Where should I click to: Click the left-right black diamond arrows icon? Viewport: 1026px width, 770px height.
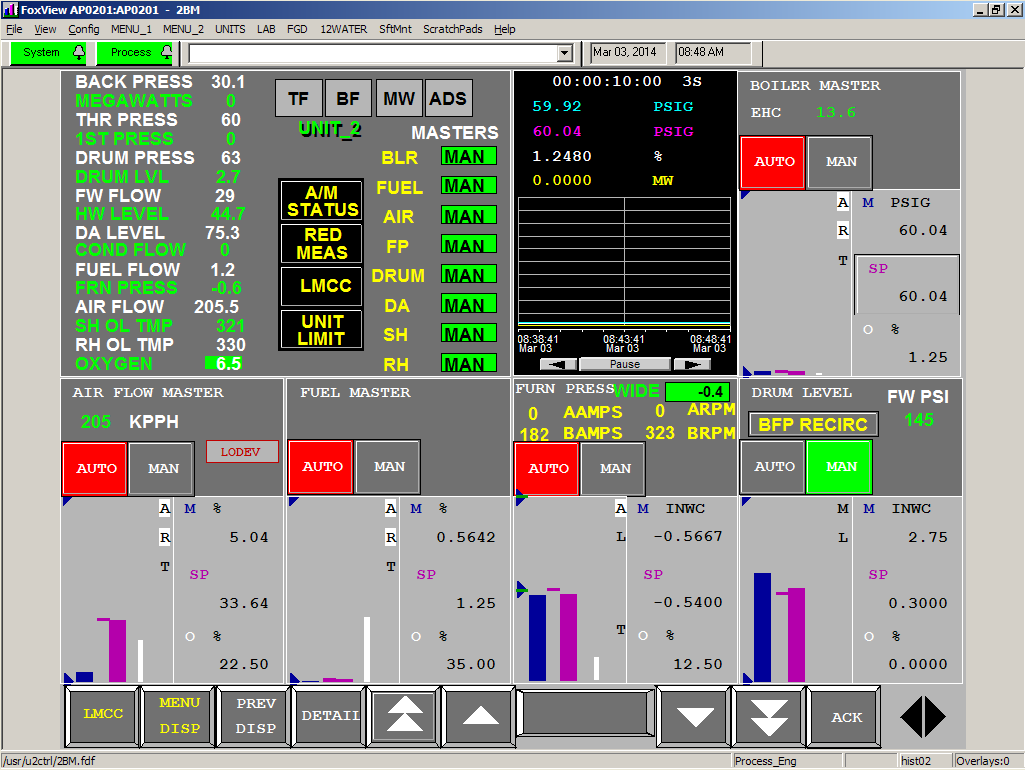pos(922,716)
